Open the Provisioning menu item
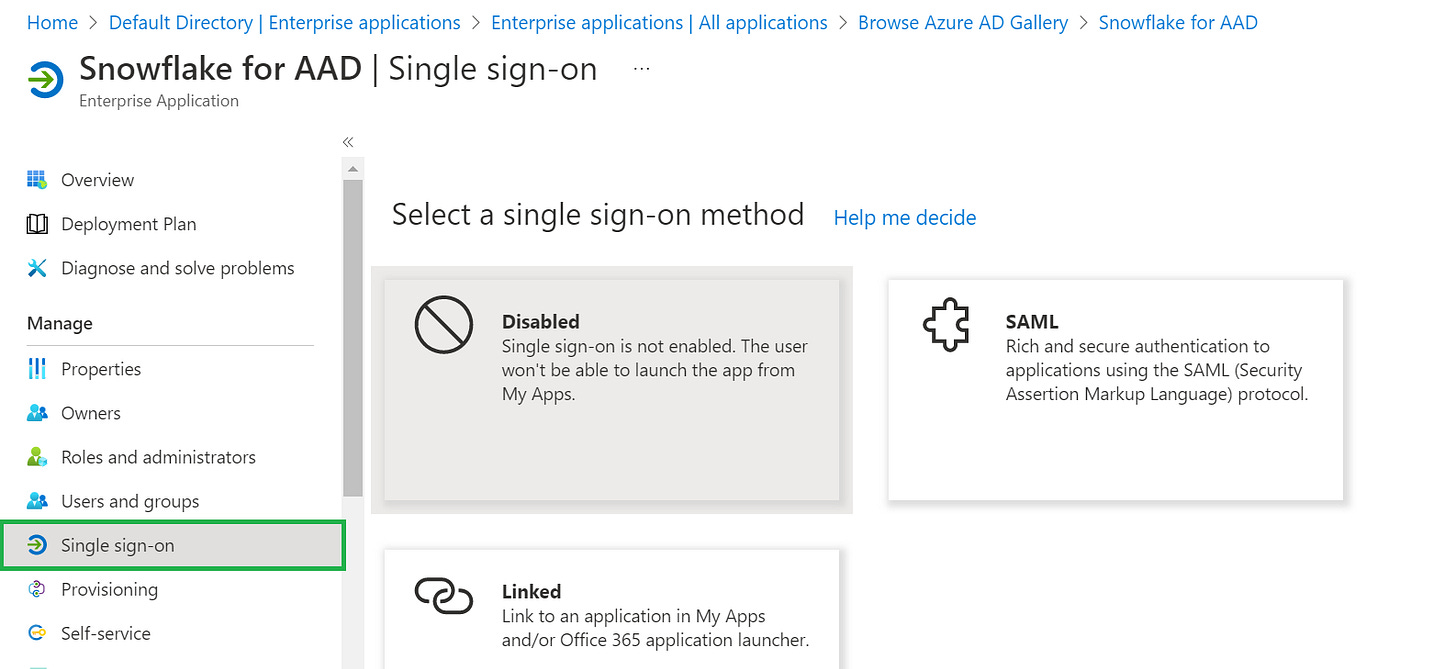Image resolution: width=1456 pixels, height=669 pixels. [x=109, y=589]
